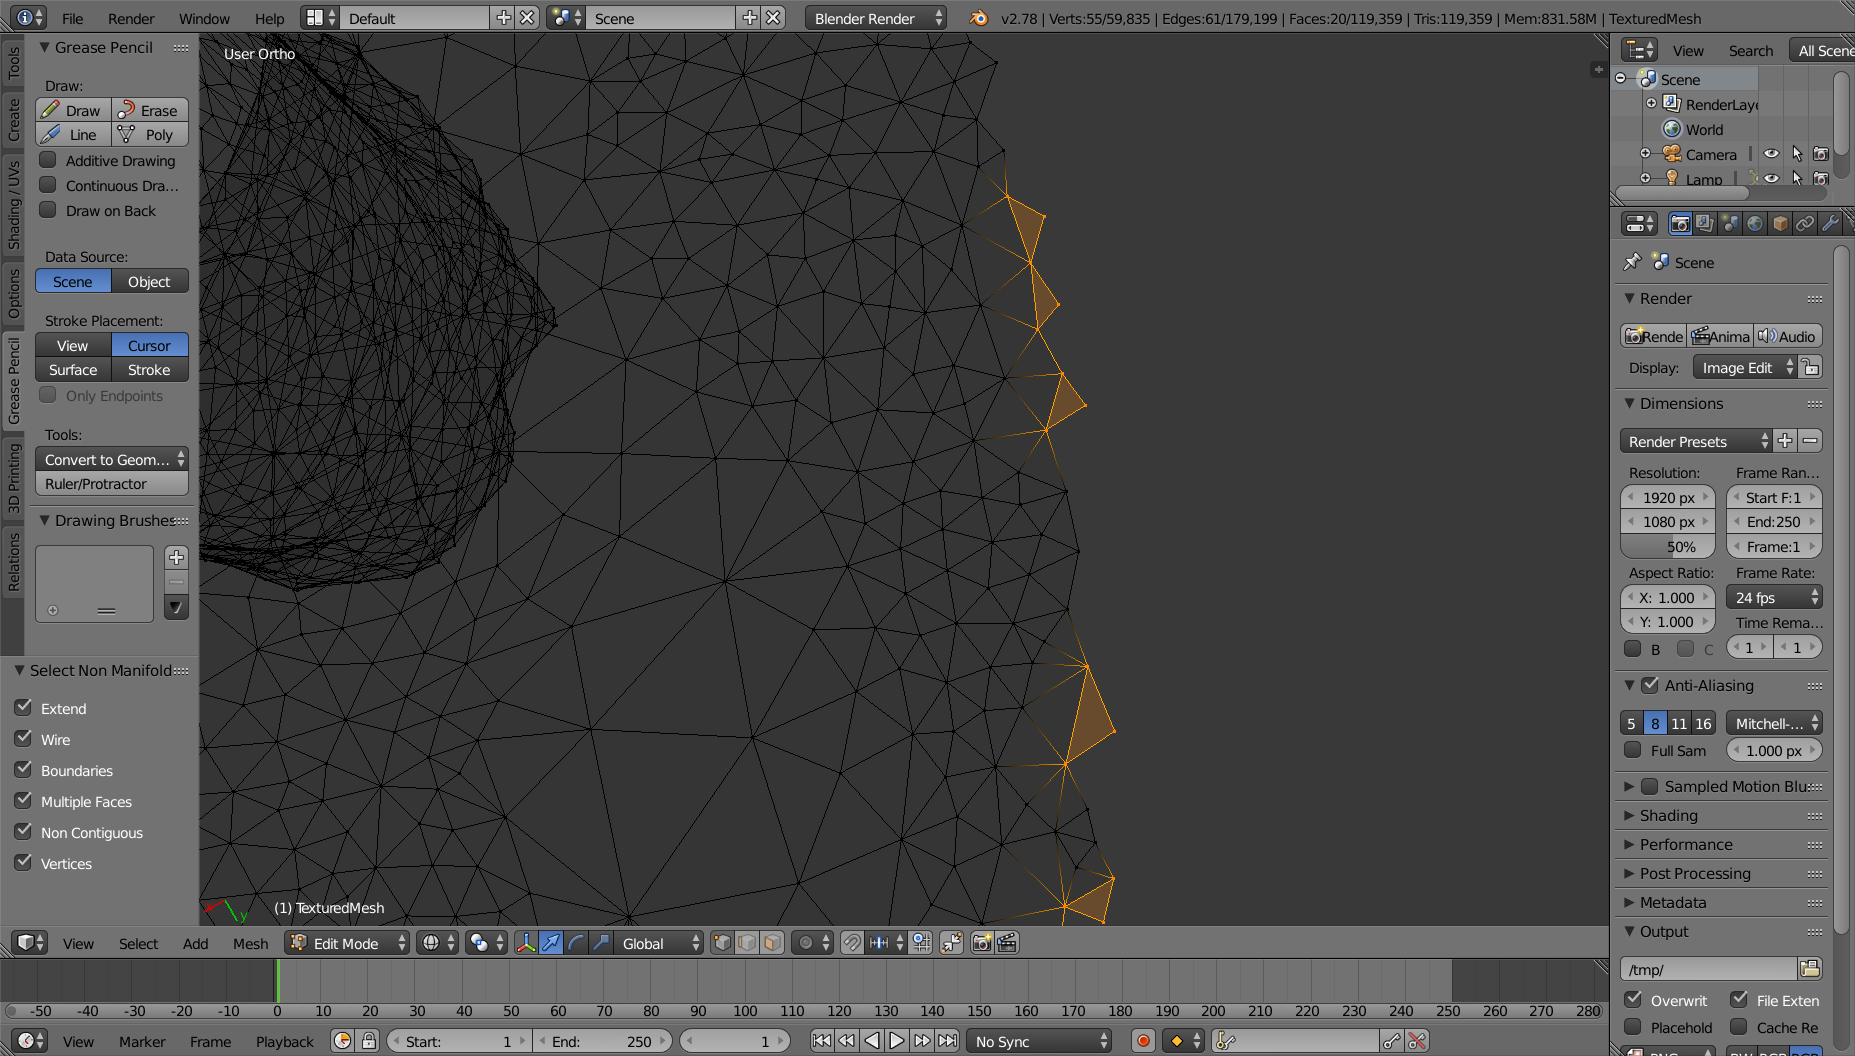This screenshot has width=1855, height=1056.
Task: Select the grease pencil Line tool
Action: (73, 134)
